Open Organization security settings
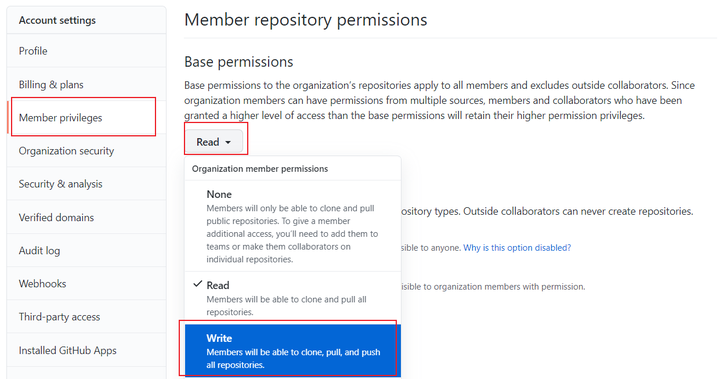 coord(86,151)
